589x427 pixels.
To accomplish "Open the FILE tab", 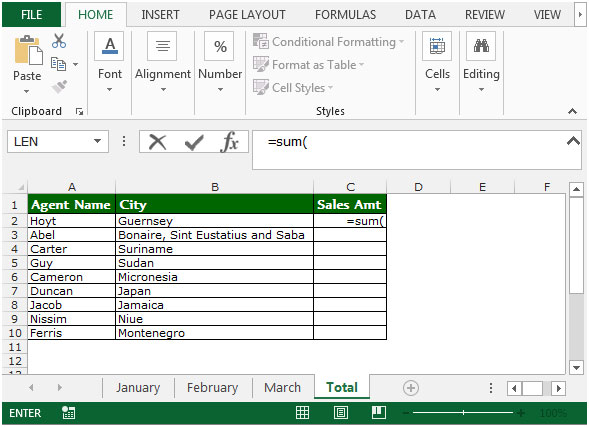I will click(x=32, y=15).
